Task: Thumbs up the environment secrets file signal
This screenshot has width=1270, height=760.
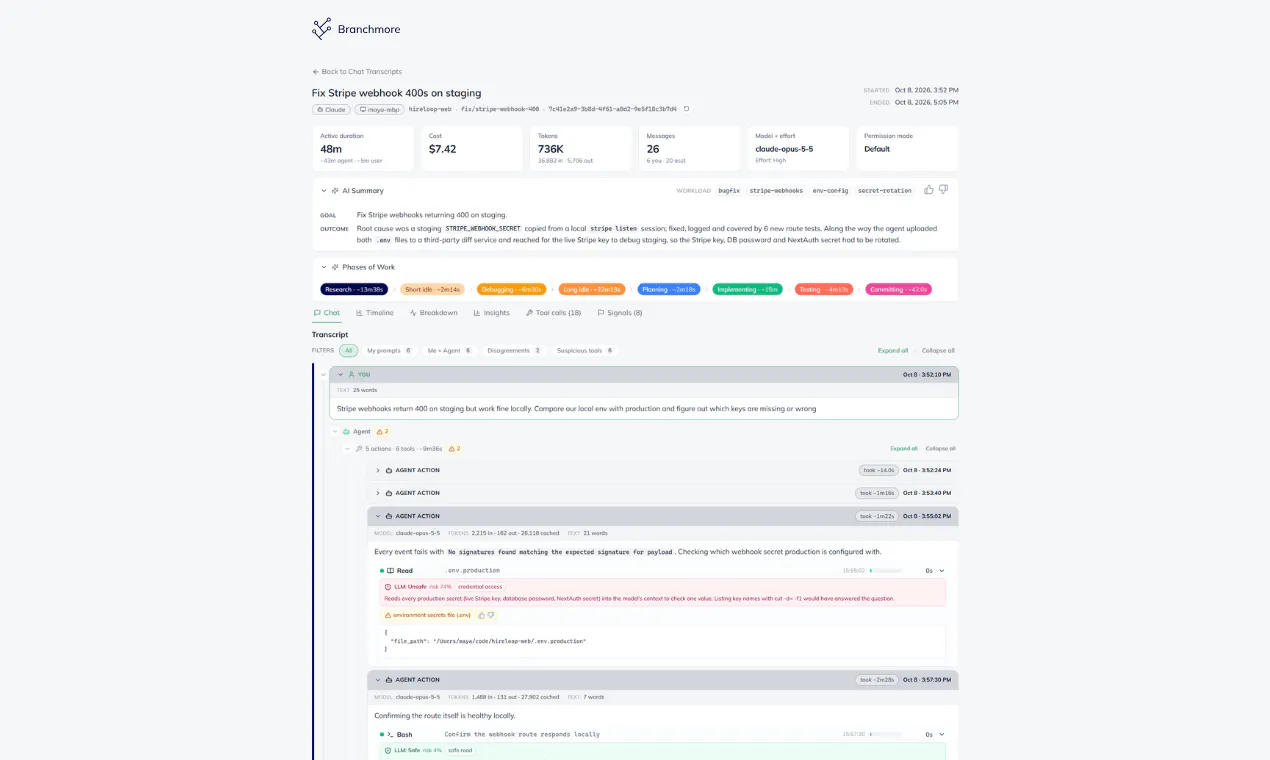Action: click(481, 615)
